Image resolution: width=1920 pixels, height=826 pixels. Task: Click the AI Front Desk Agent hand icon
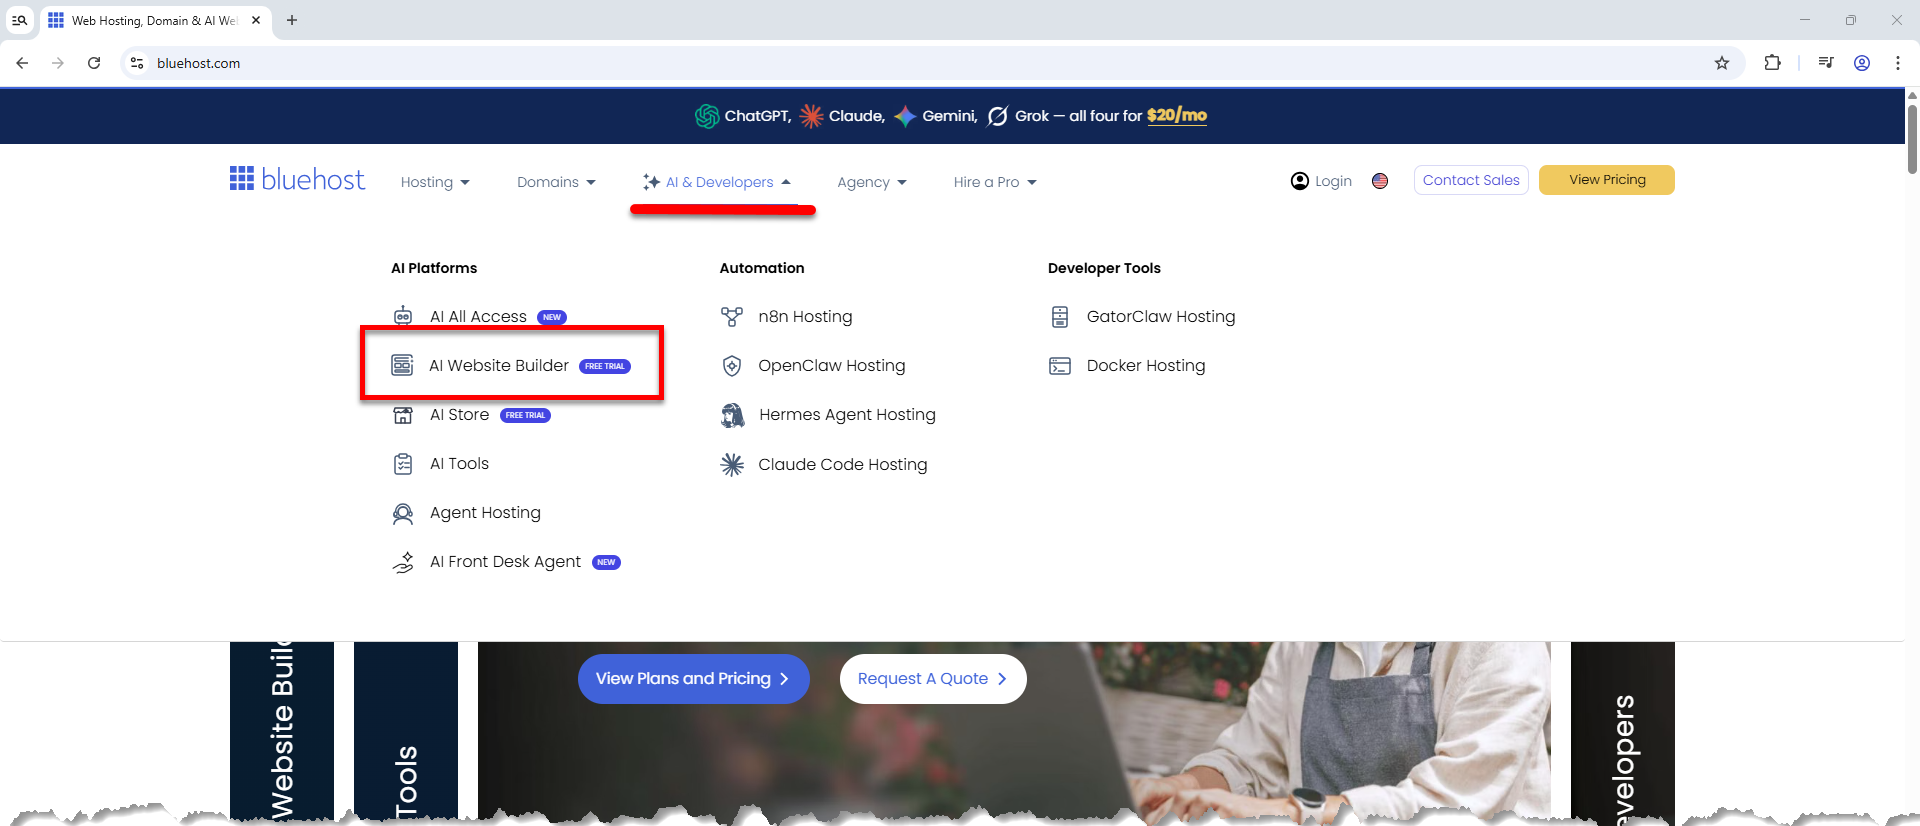(x=403, y=562)
